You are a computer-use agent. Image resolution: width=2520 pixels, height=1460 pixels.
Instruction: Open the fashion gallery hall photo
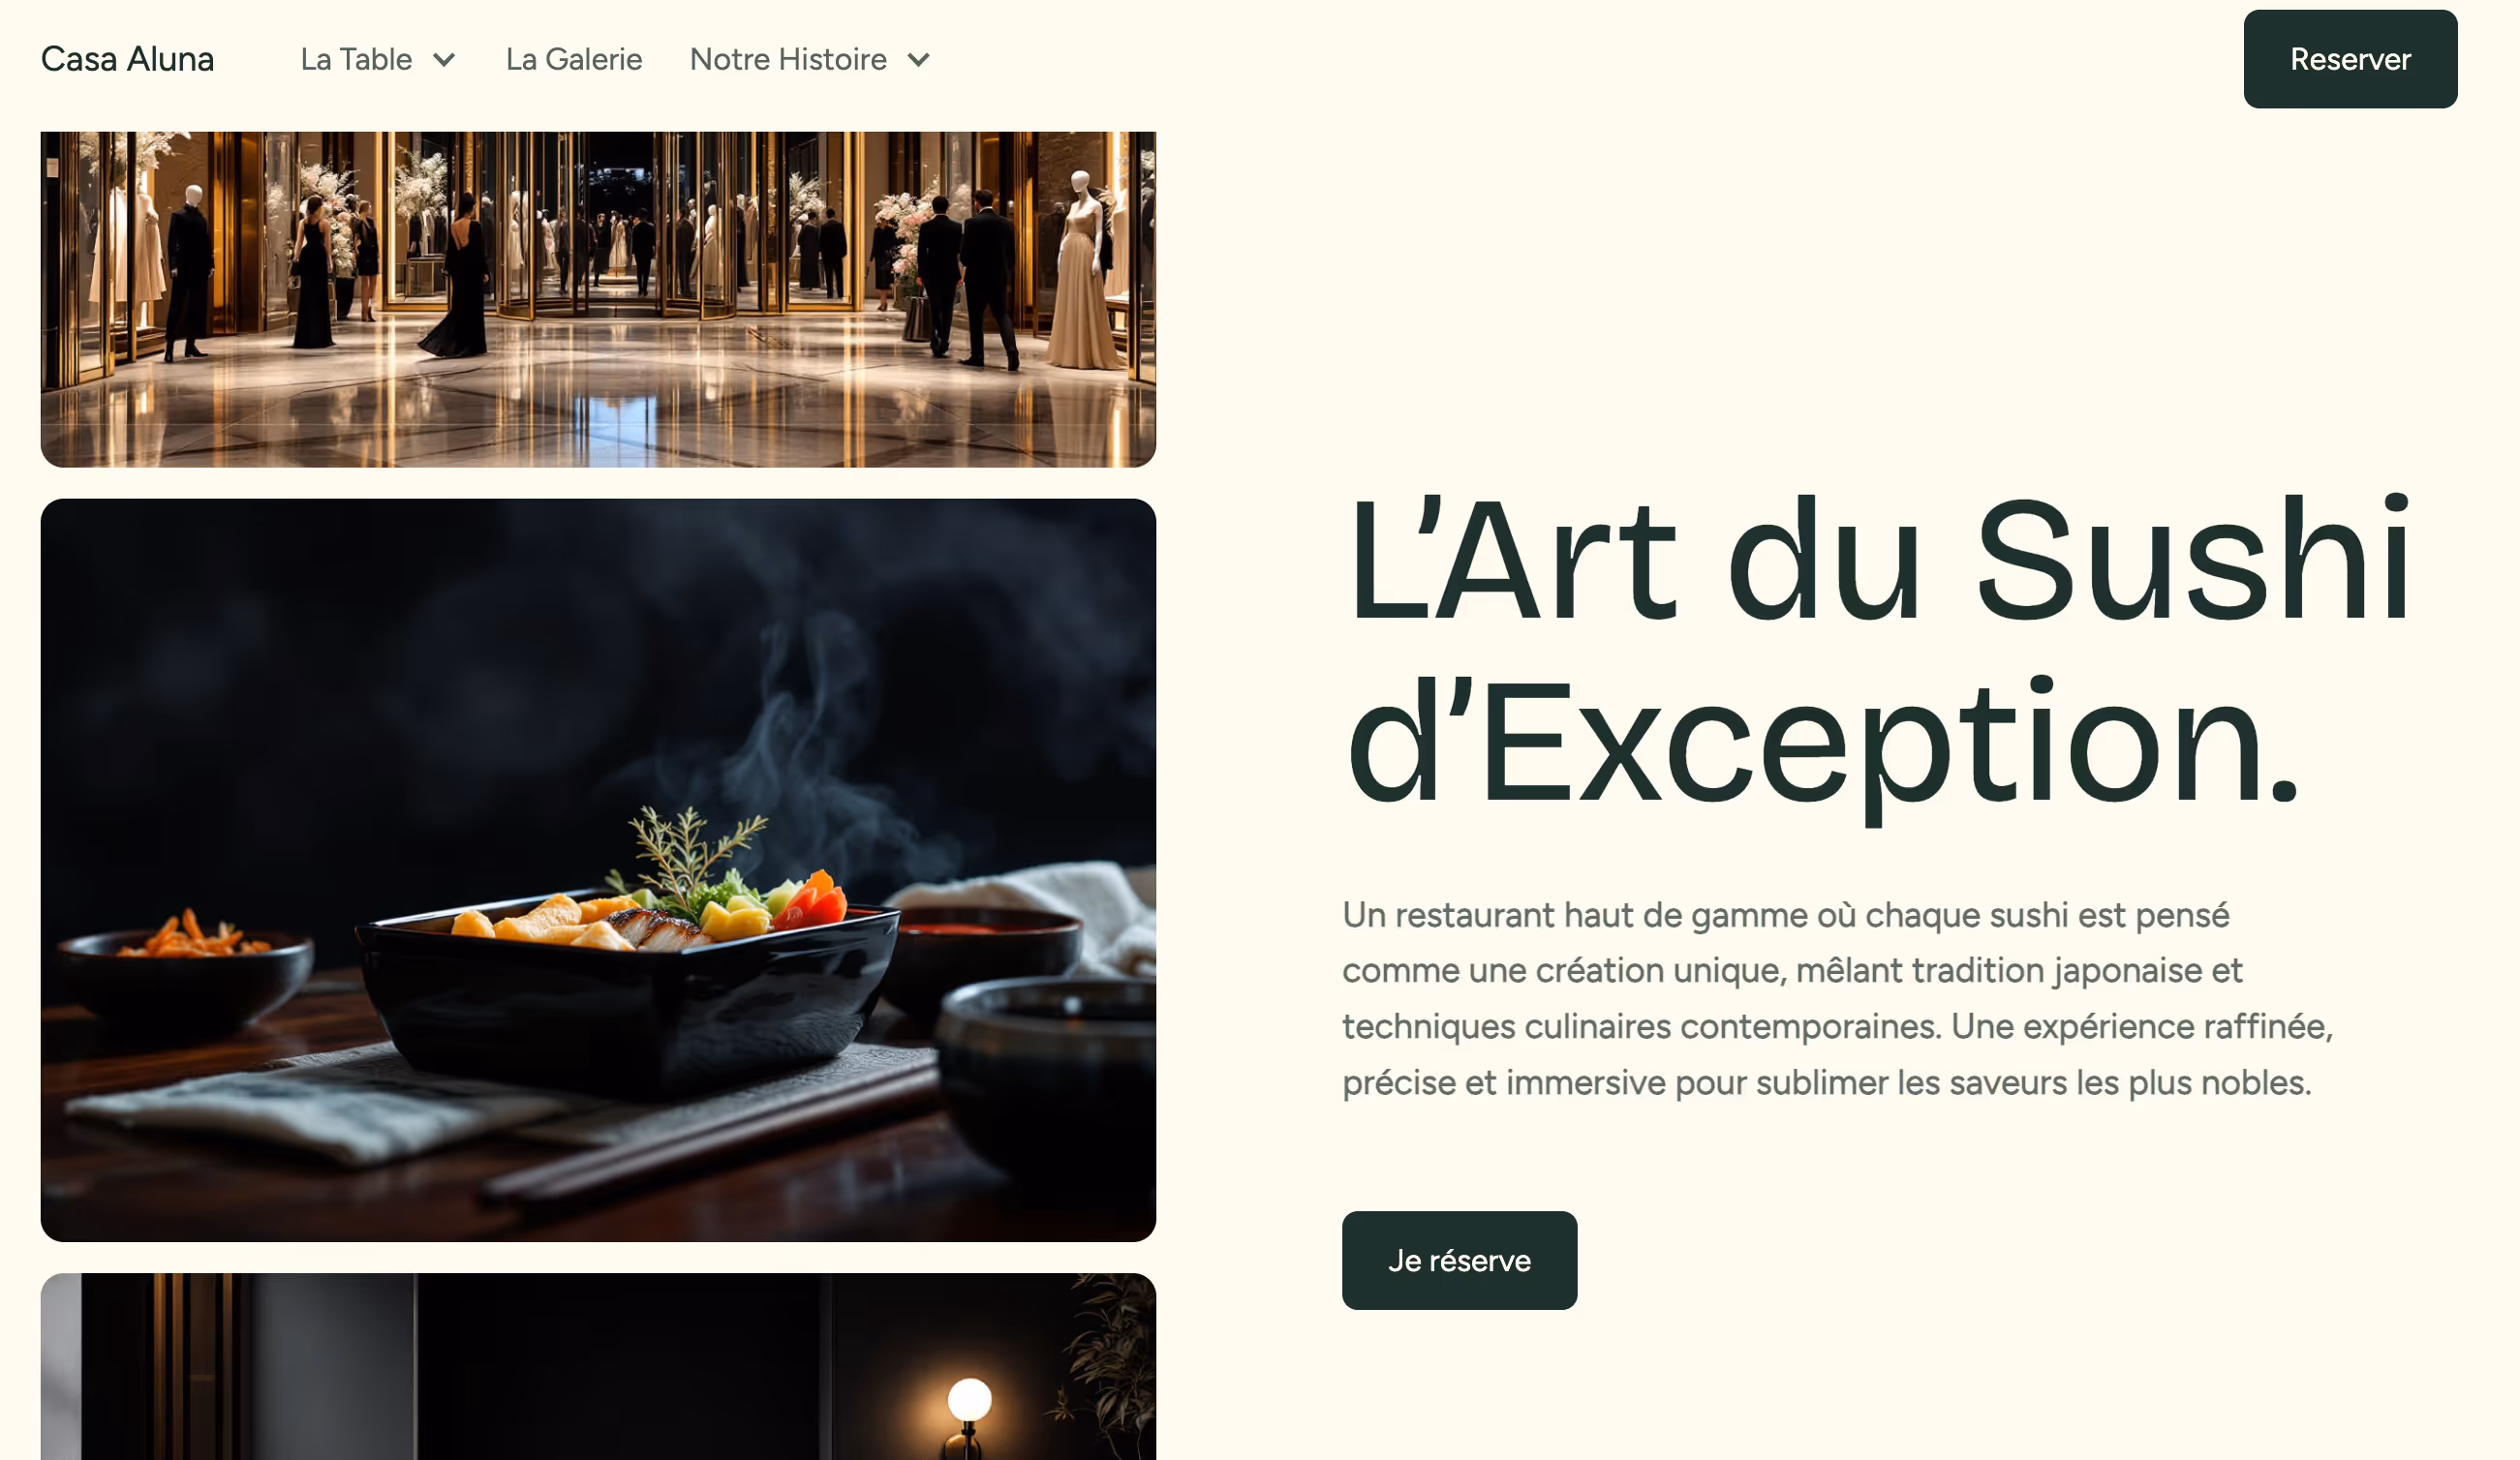(x=598, y=299)
